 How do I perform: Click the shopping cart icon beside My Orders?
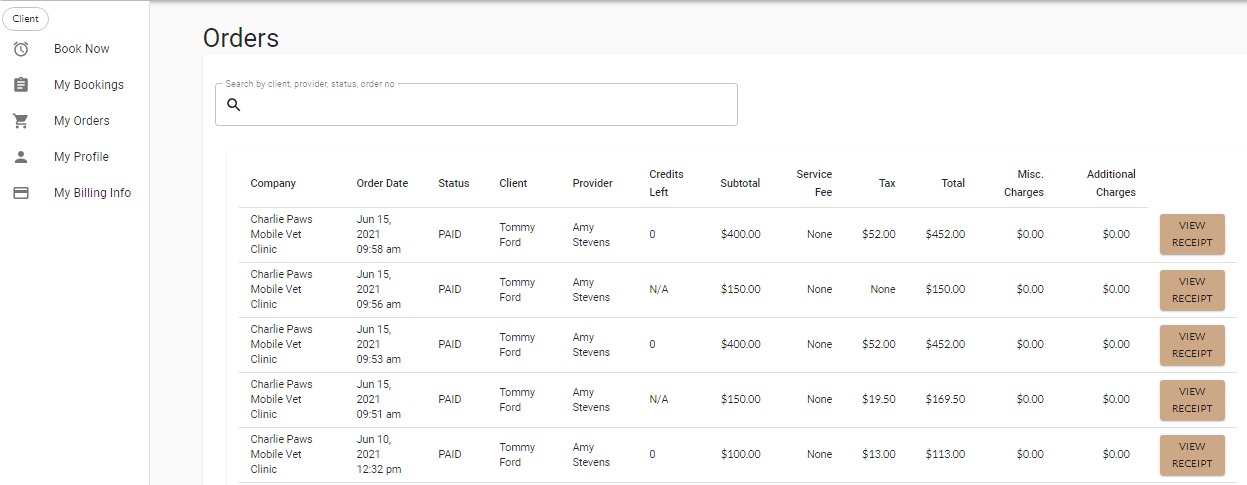21,121
